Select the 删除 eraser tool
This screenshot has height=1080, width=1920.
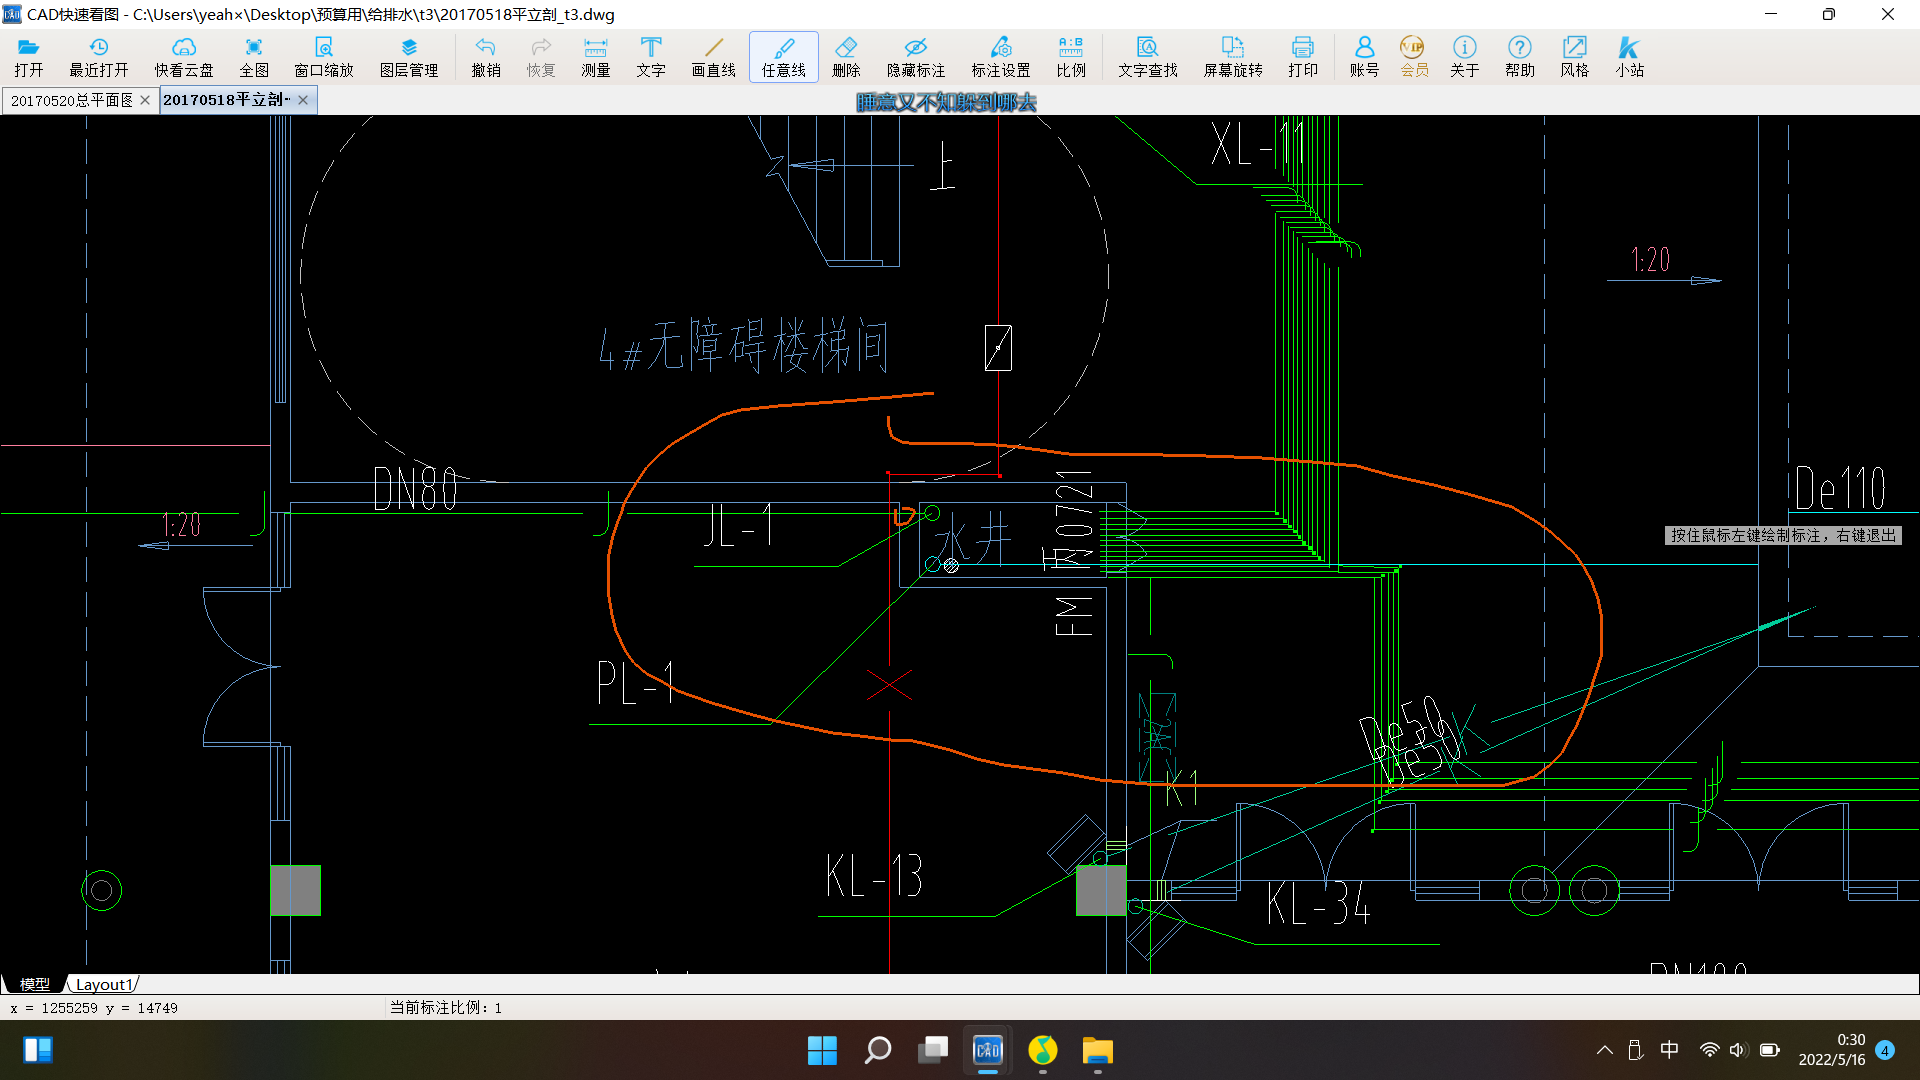point(846,57)
